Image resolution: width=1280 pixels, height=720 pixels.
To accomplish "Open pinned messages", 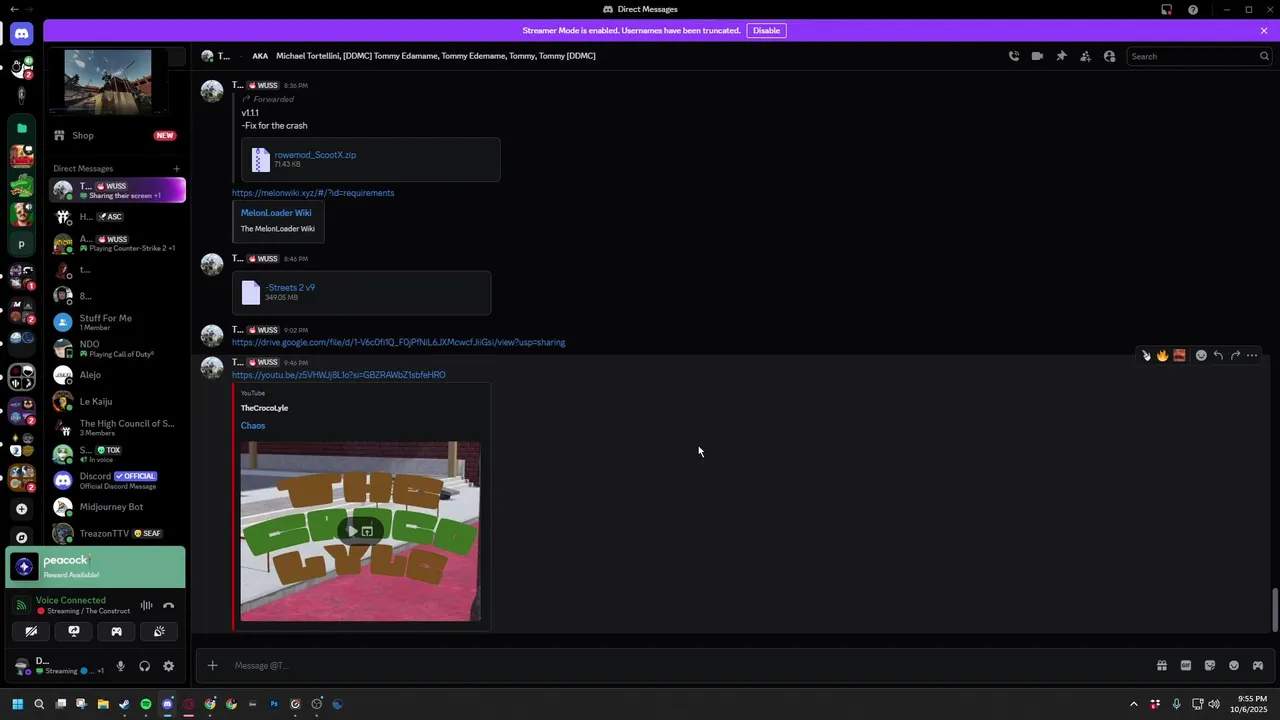I will click(1061, 56).
